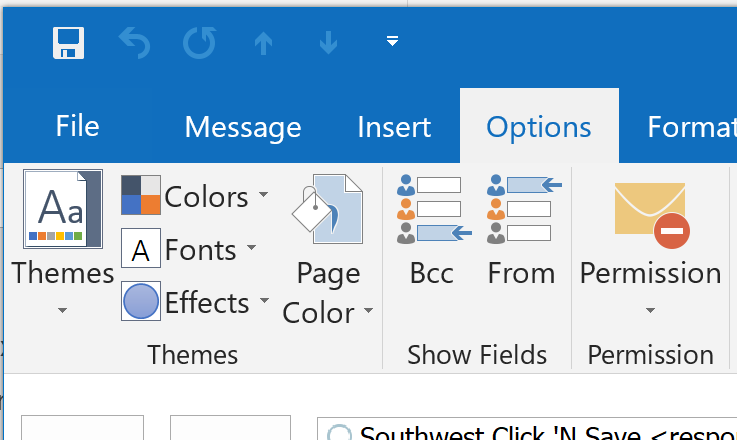Image resolution: width=737 pixels, height=440 pixels.
Task: Switch to the Insert ribbon tab
Action: click(x=394, y=127)
